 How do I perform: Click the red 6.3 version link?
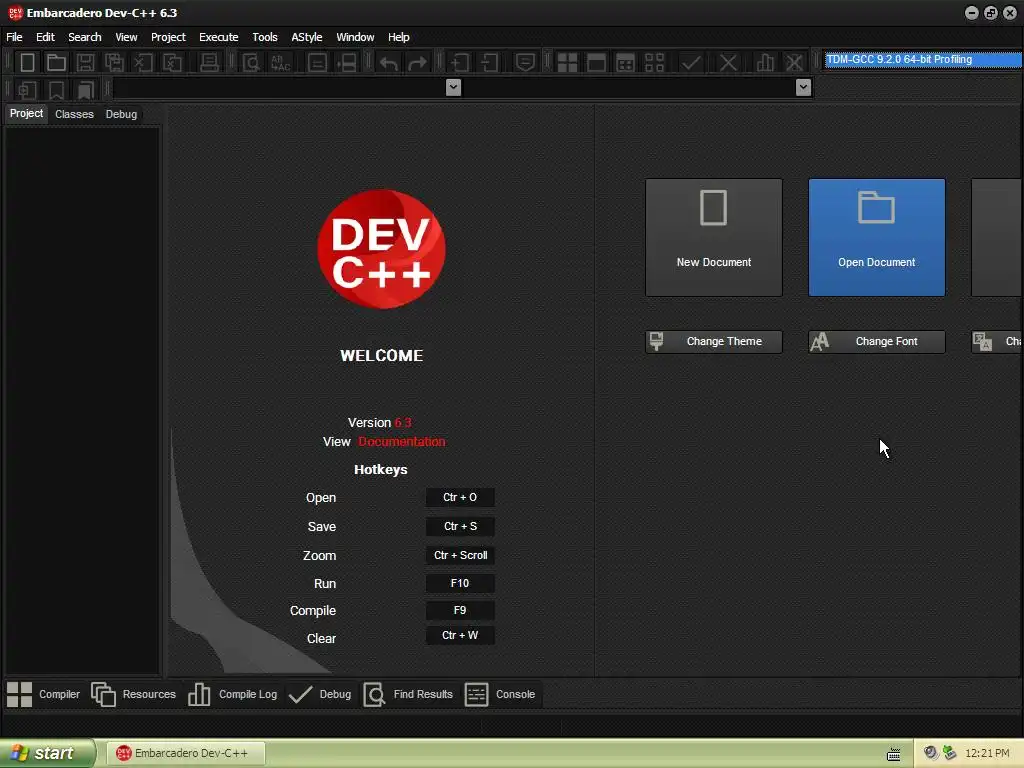403,423
